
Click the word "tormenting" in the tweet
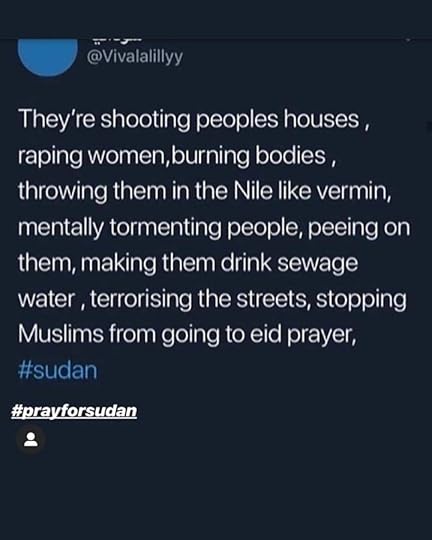pos(165,228)
